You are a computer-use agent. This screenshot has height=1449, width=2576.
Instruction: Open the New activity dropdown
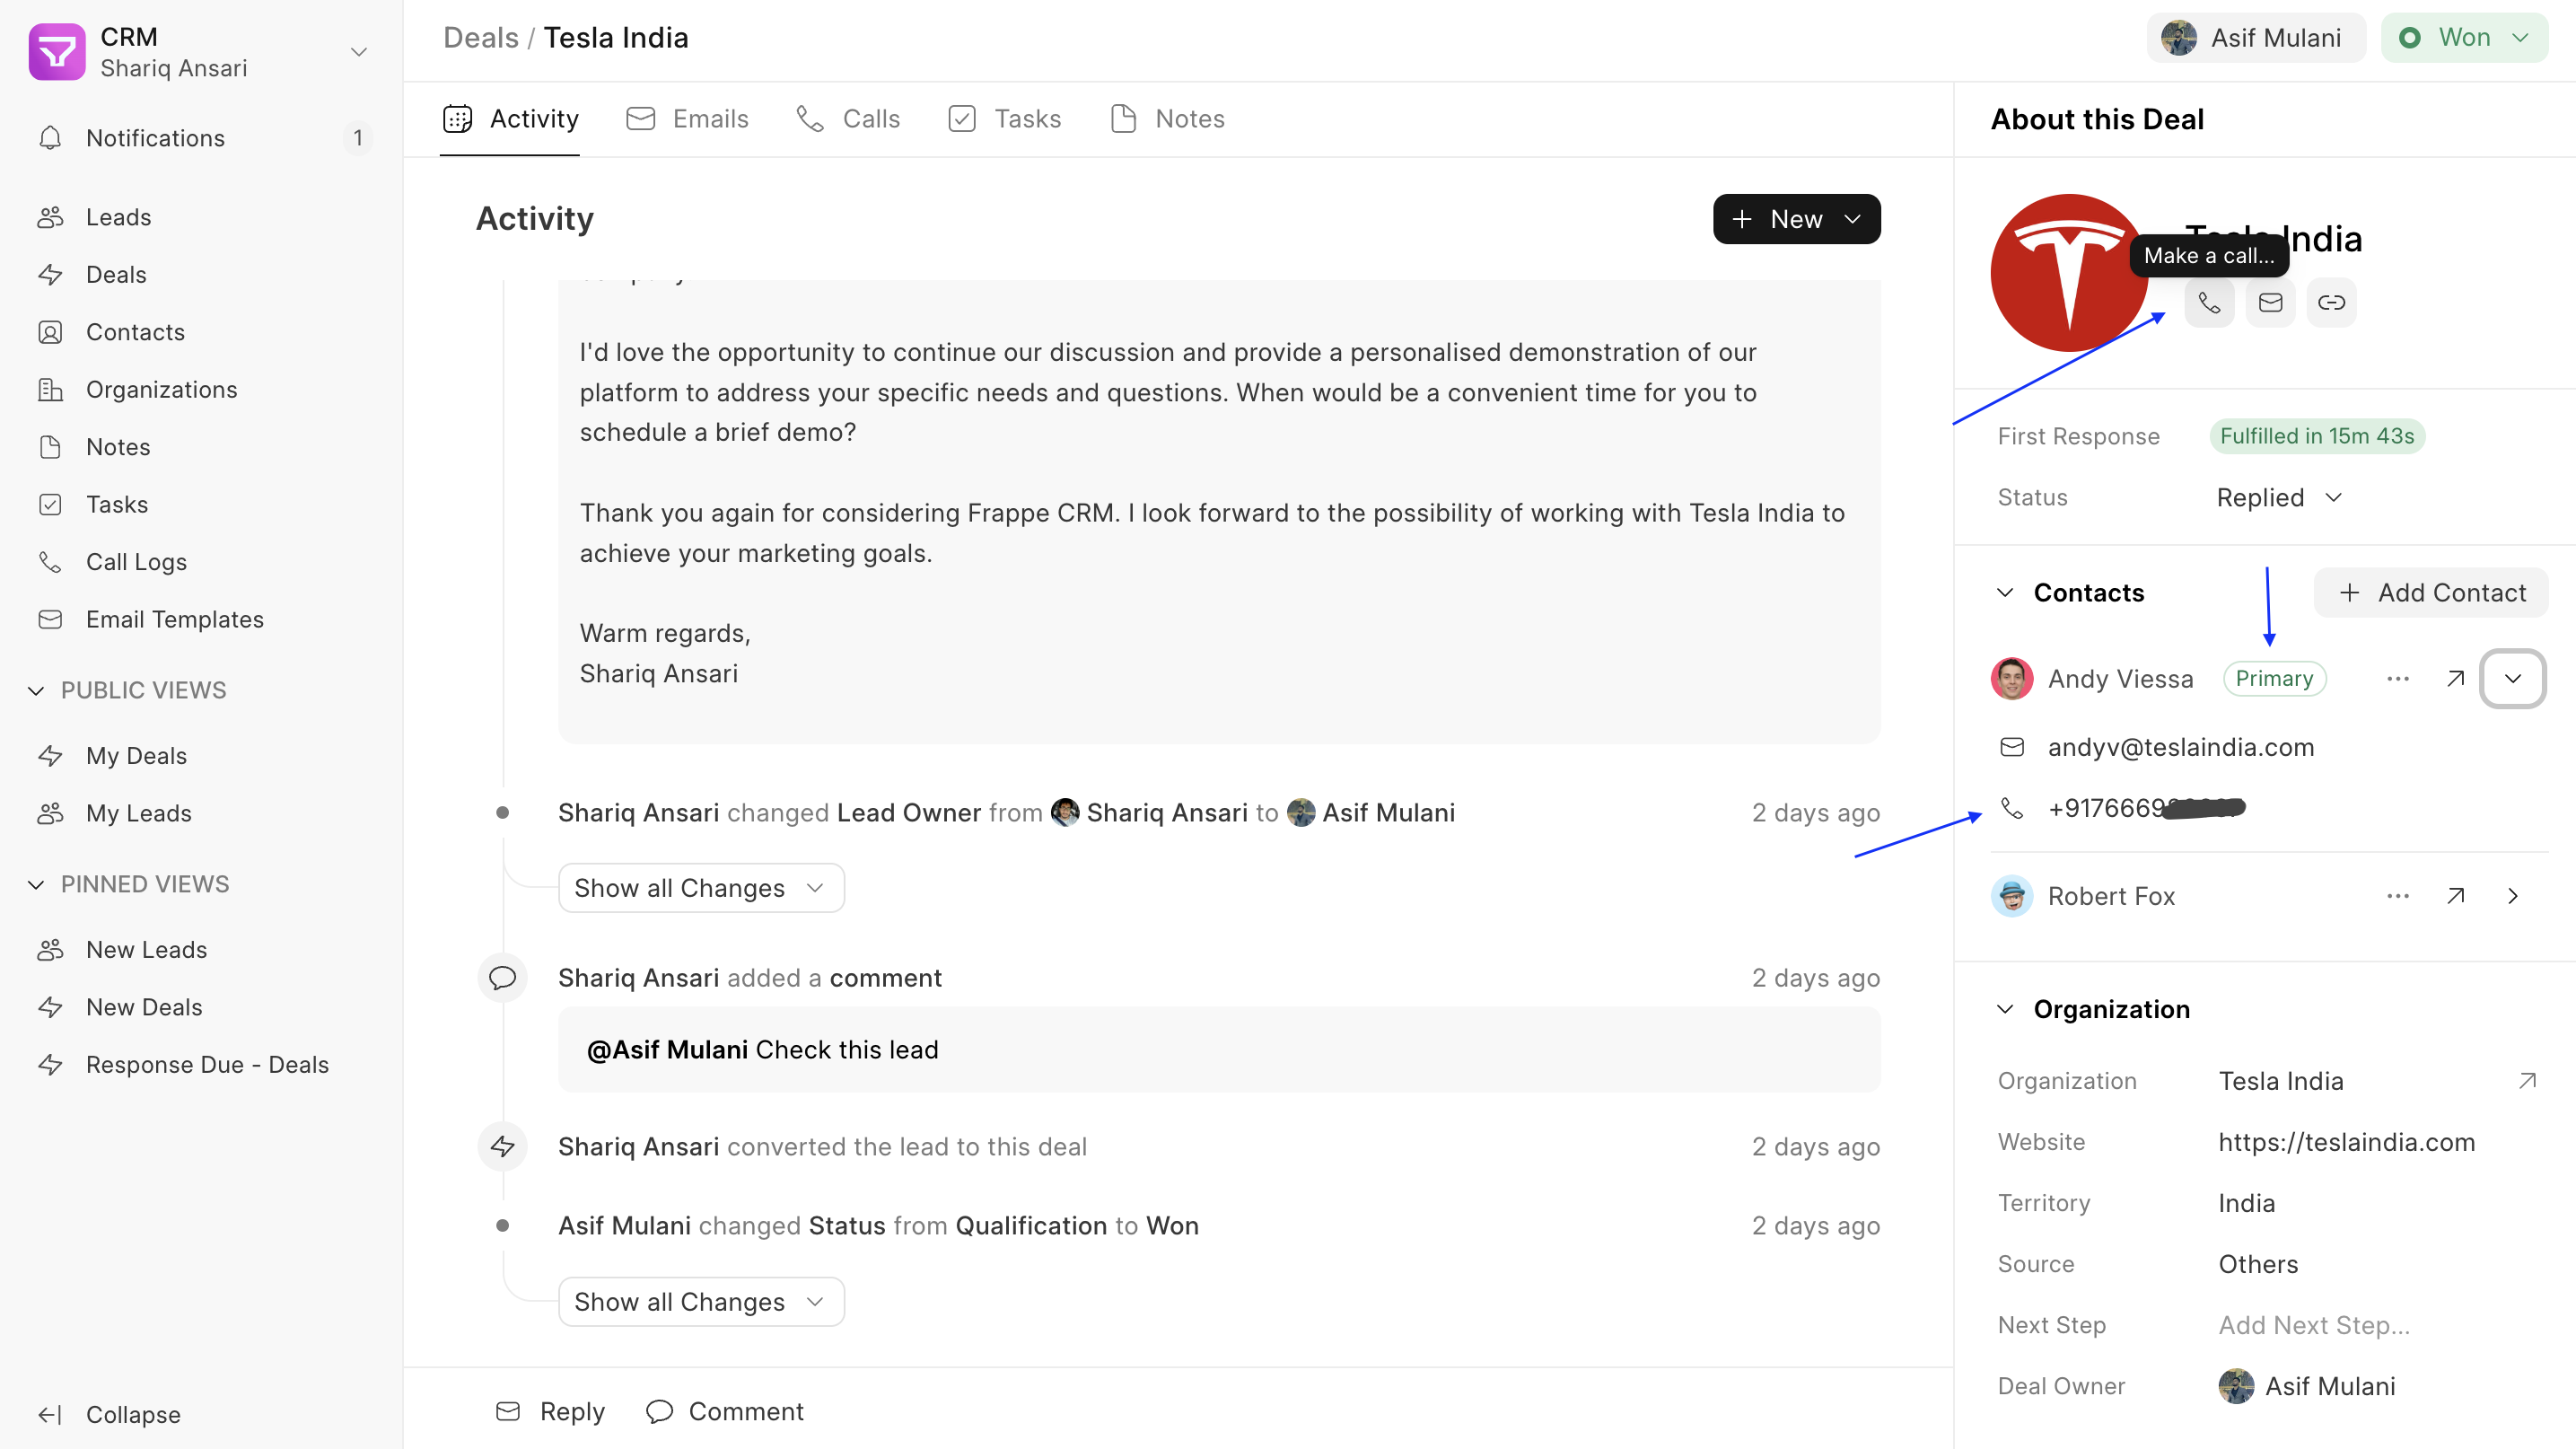click(x=1796, y=218)
